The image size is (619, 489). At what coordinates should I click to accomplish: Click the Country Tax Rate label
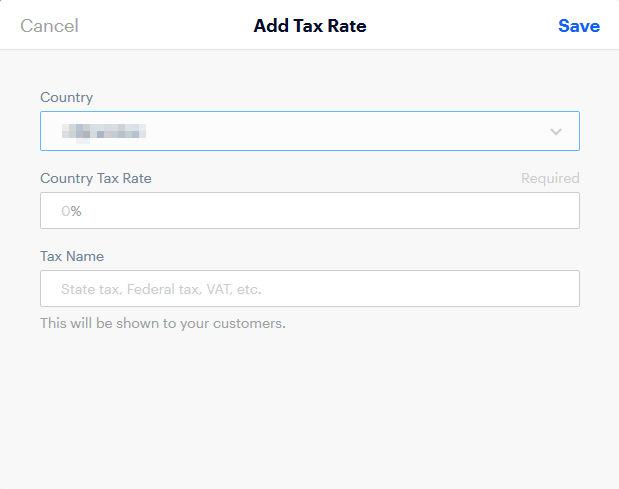96,178
